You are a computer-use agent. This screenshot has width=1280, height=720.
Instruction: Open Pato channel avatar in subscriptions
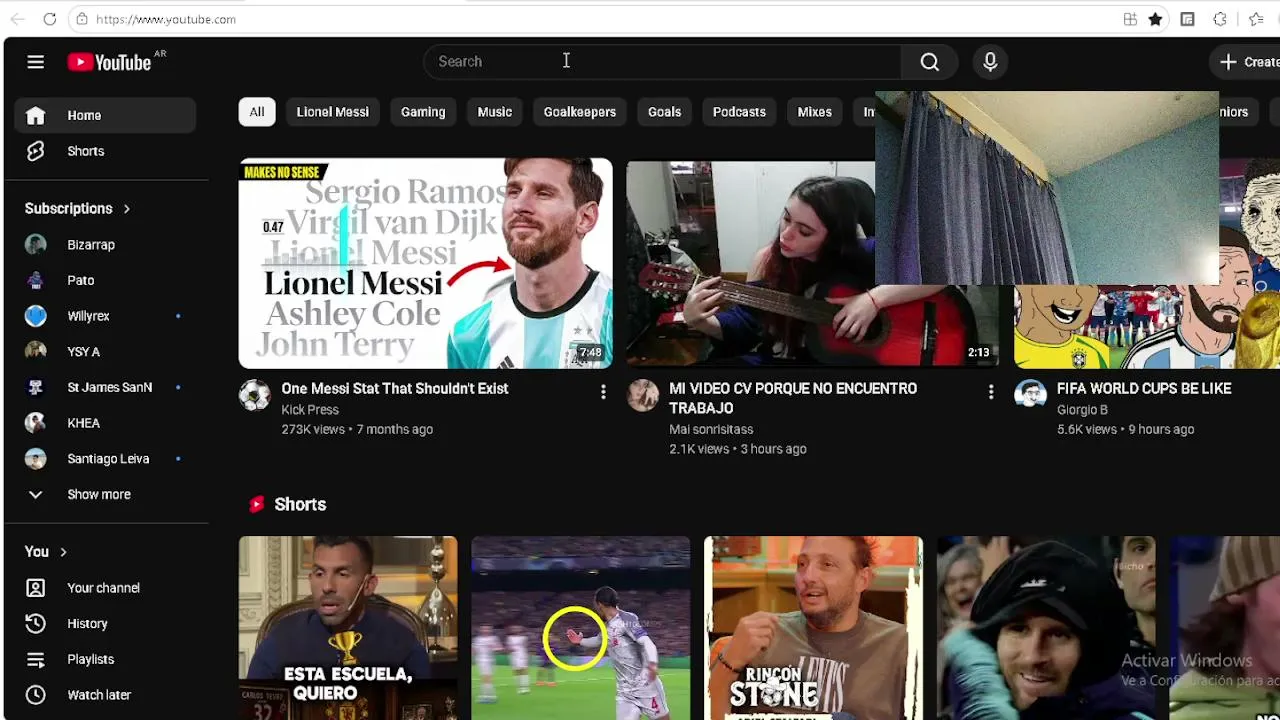pyautogui.click(x=36, y=281)
